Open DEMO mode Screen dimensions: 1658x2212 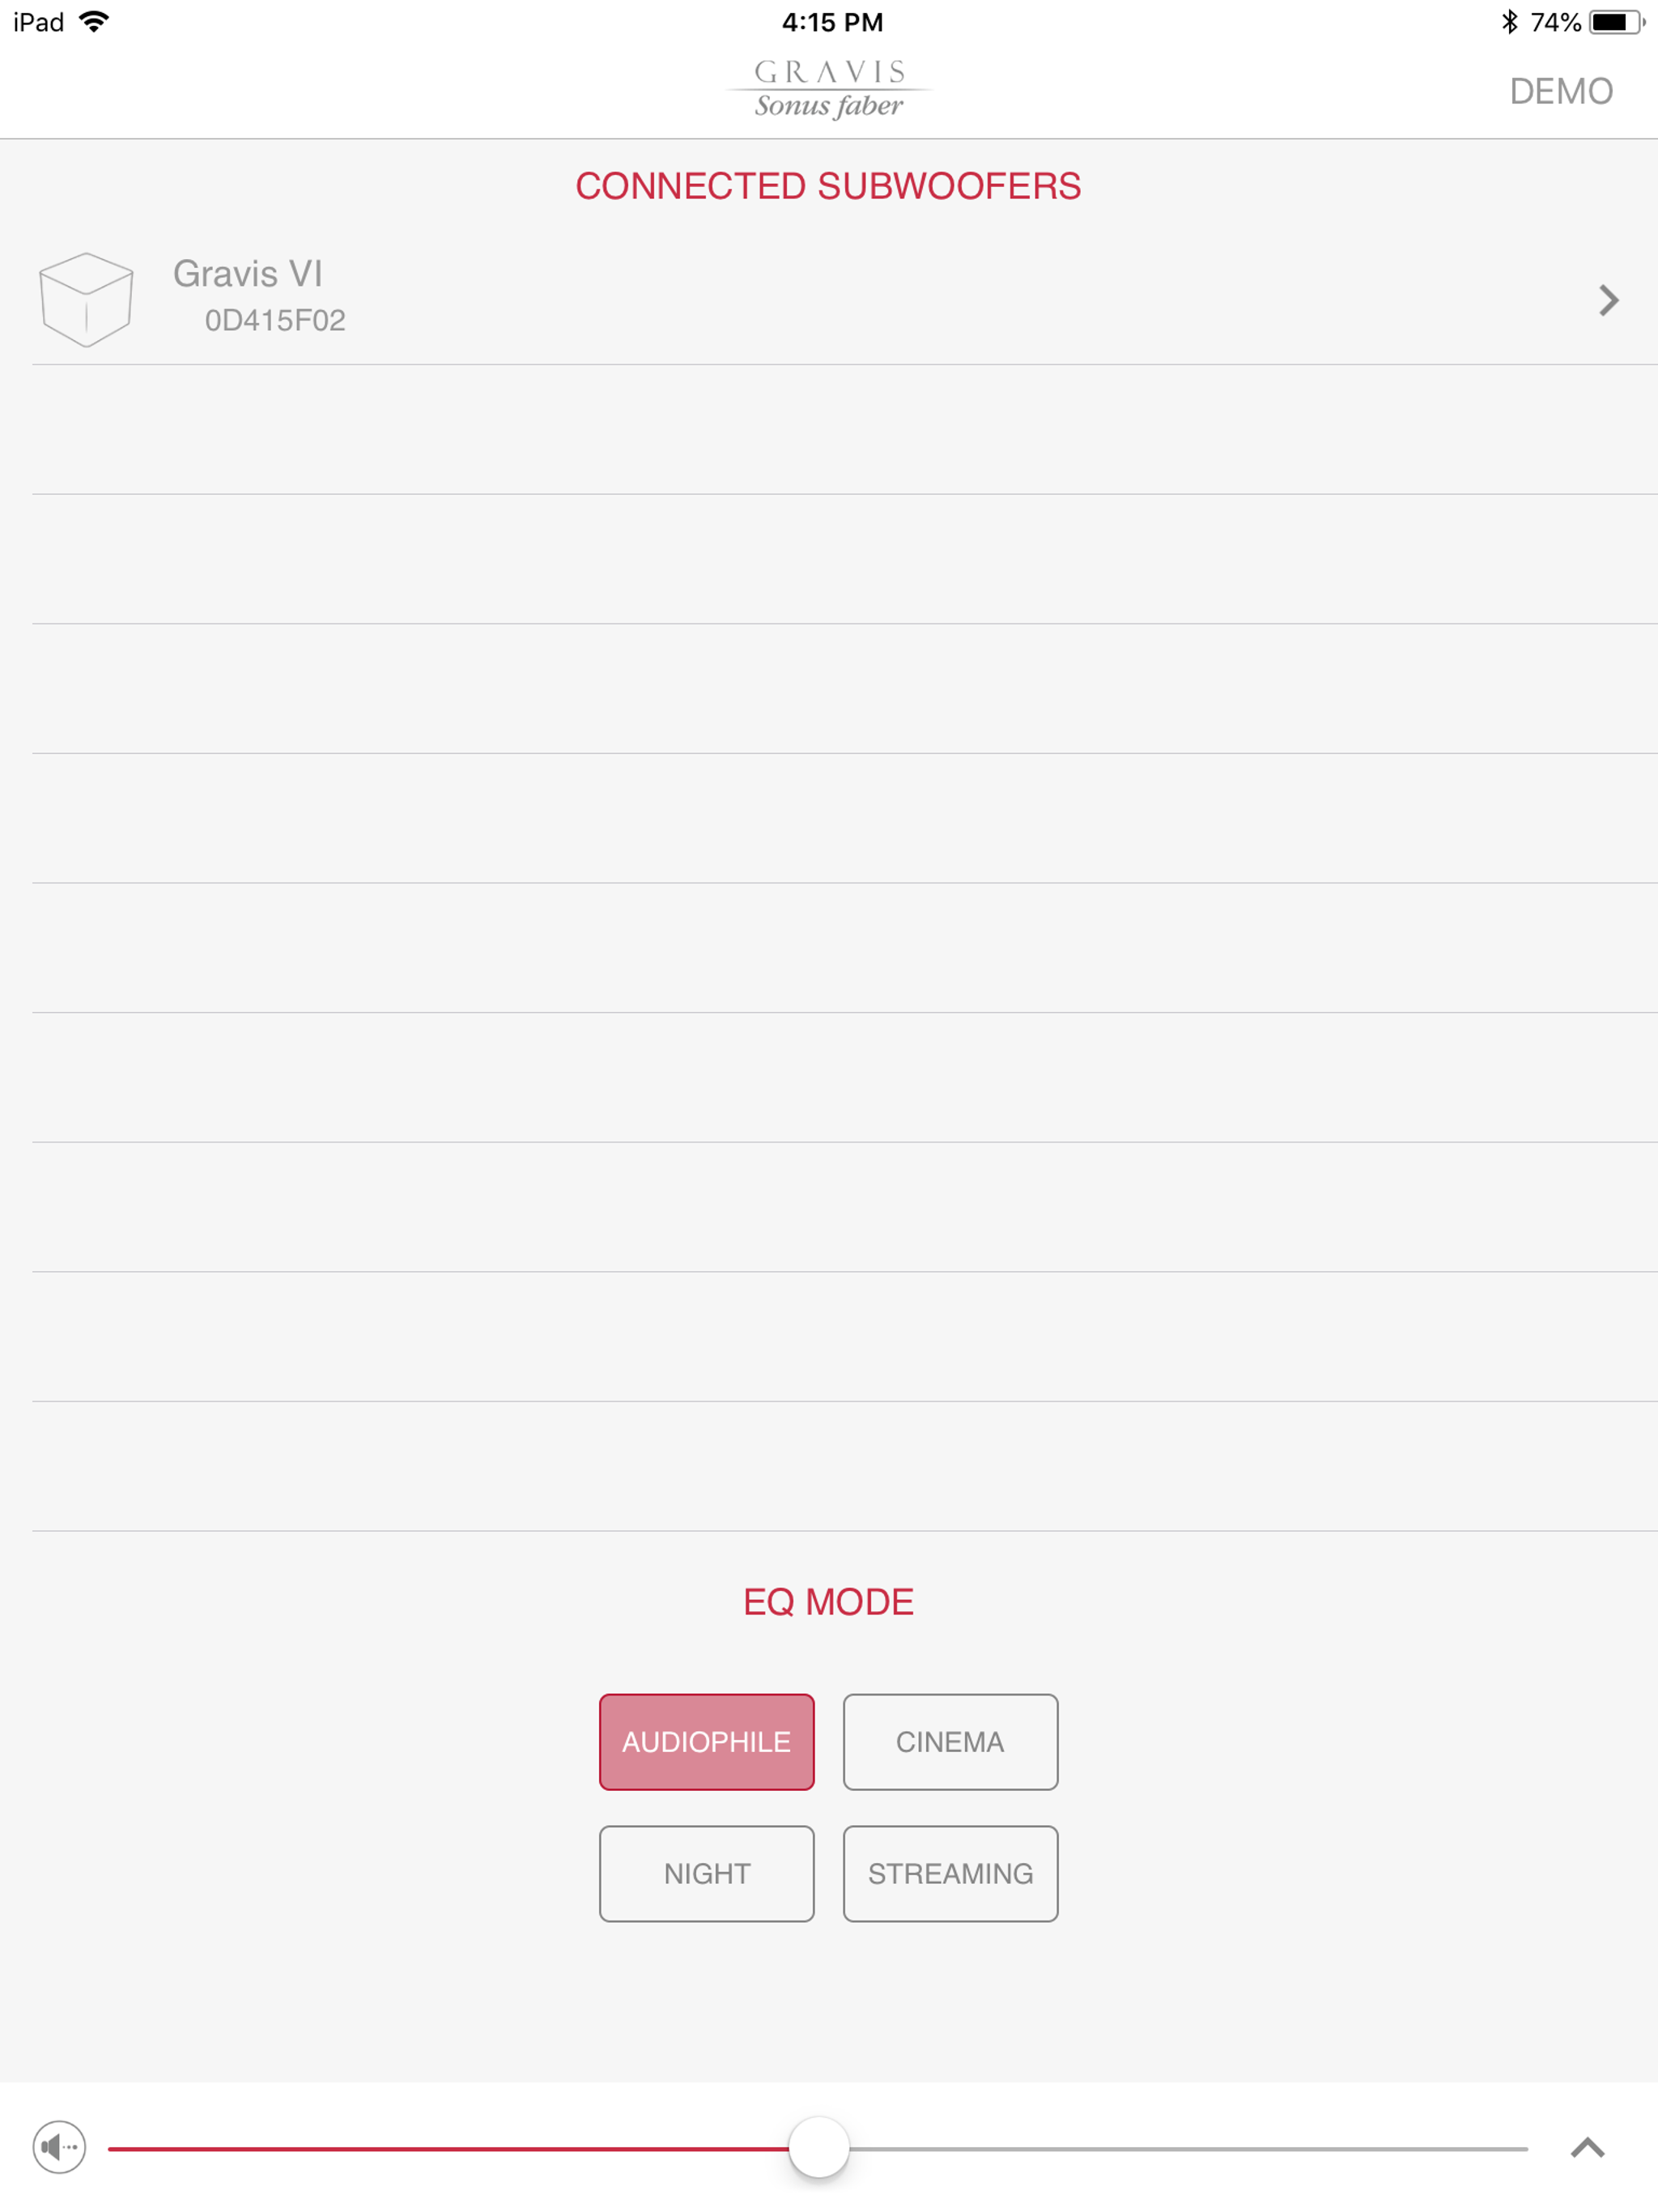tap(1561, 91)
